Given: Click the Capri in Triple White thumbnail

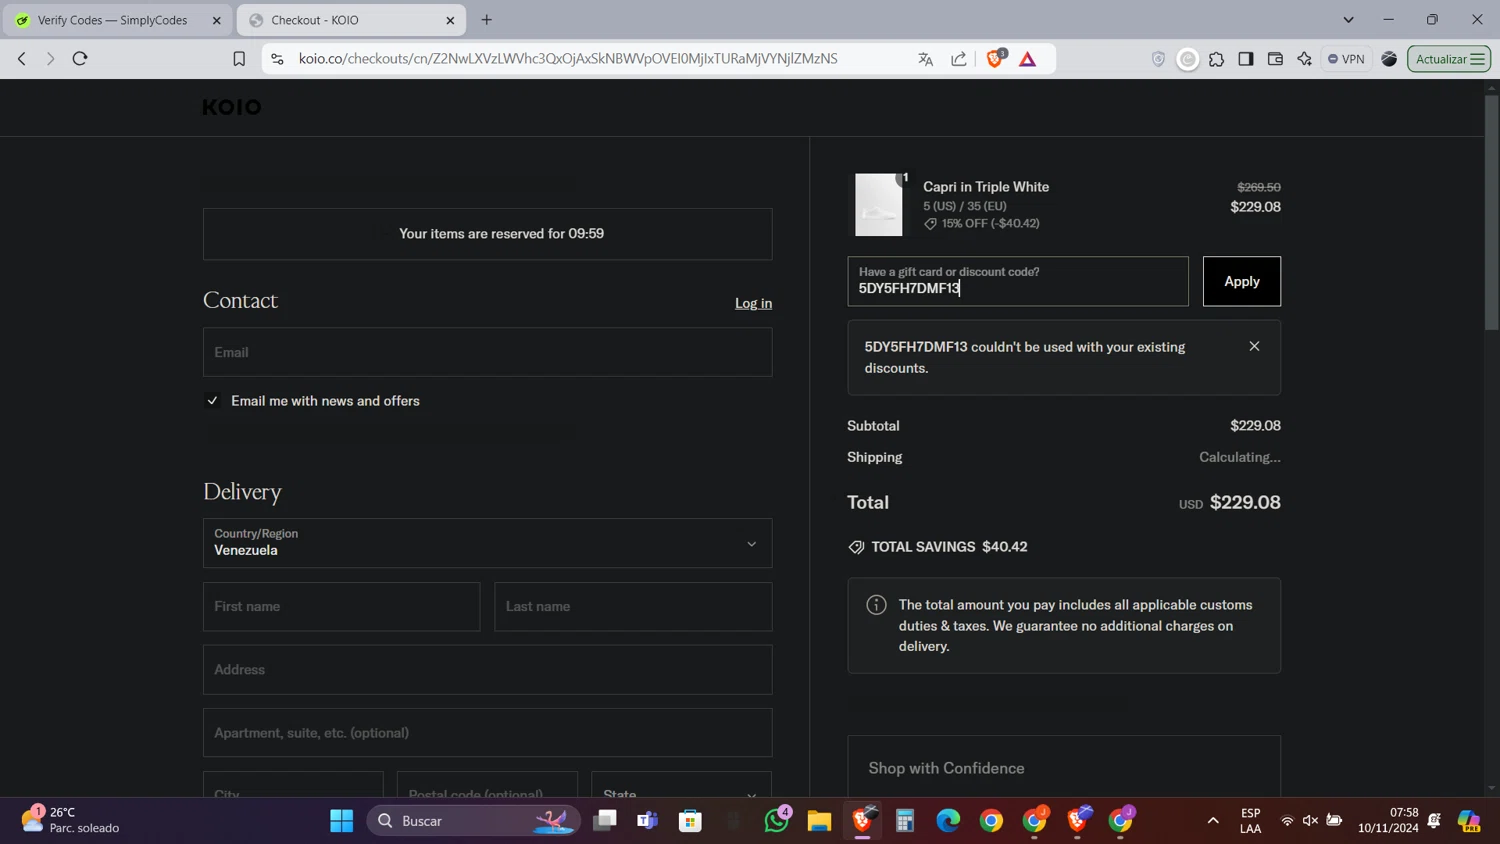Looking at the screenshot, I should click(878, 205).
